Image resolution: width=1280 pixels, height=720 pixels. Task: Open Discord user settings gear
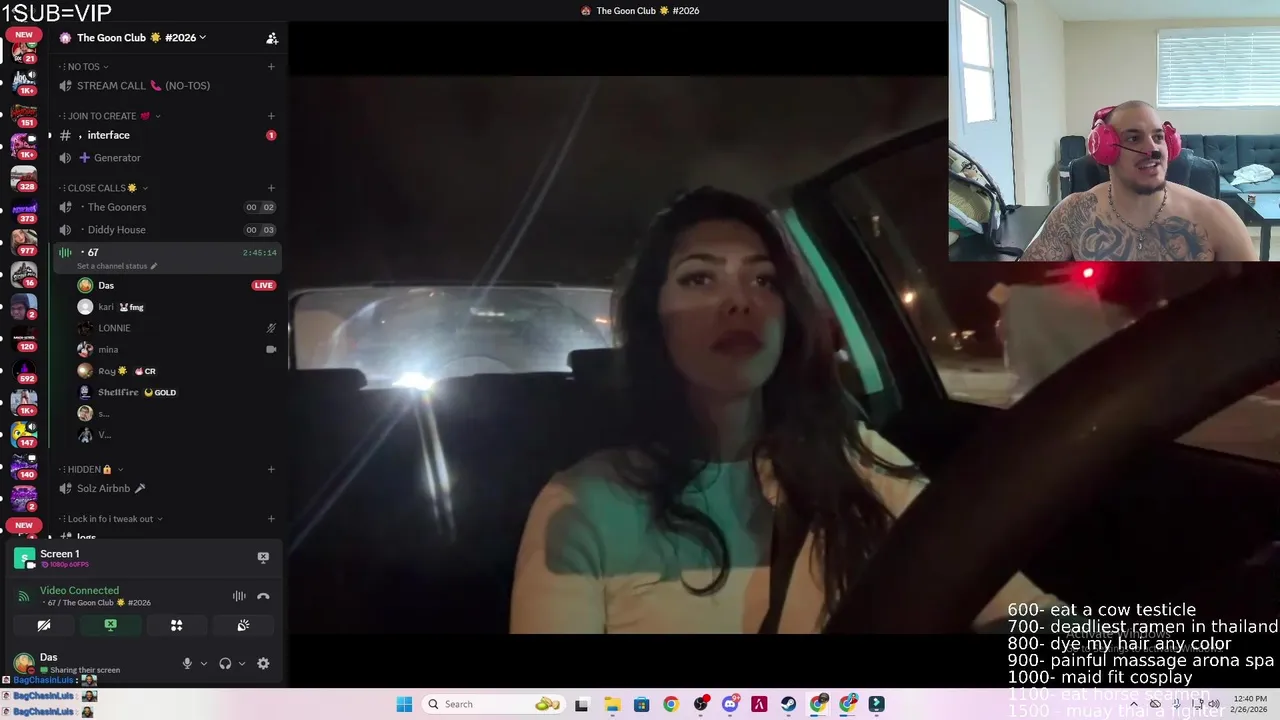pyautogui.click(x=263, y=663)
